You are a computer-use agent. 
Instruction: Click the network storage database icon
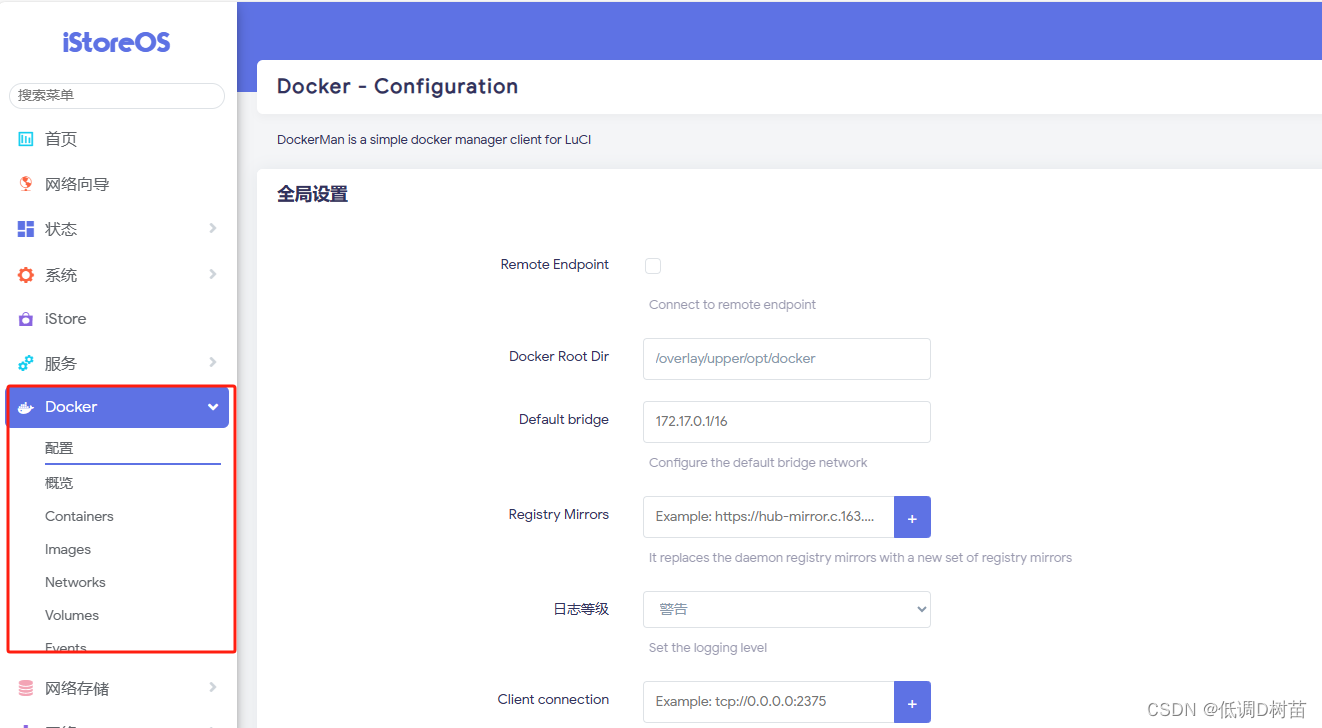[x=26, y=688]
